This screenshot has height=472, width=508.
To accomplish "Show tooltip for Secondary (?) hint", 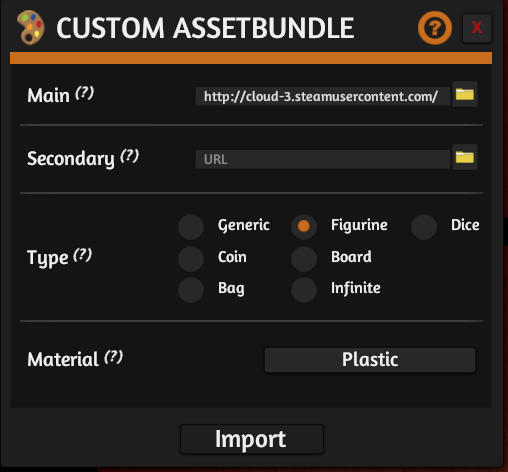I will pos(129,156).
